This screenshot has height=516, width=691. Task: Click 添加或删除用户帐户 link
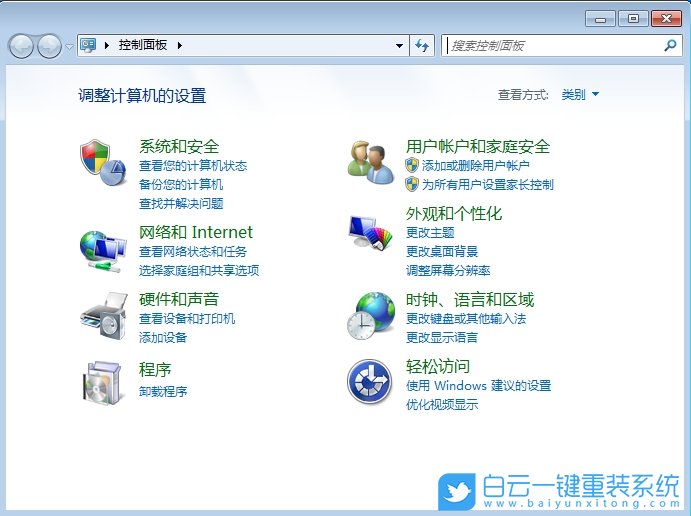[476, 166]
